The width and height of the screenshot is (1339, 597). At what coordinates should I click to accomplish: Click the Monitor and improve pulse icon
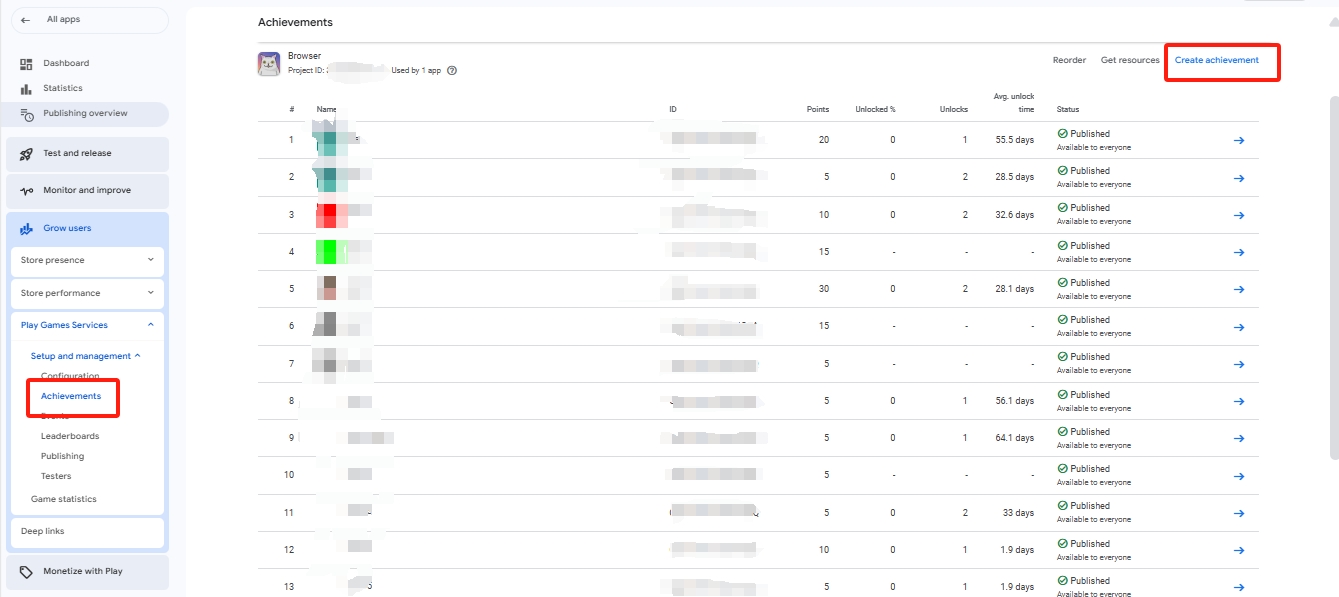click(x=27, y=191)
